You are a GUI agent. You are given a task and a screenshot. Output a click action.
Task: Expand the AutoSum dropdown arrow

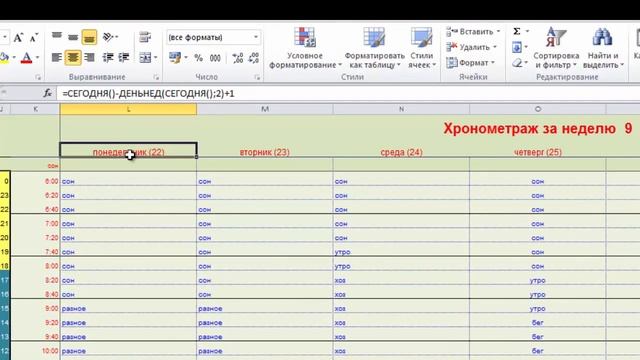527,31
